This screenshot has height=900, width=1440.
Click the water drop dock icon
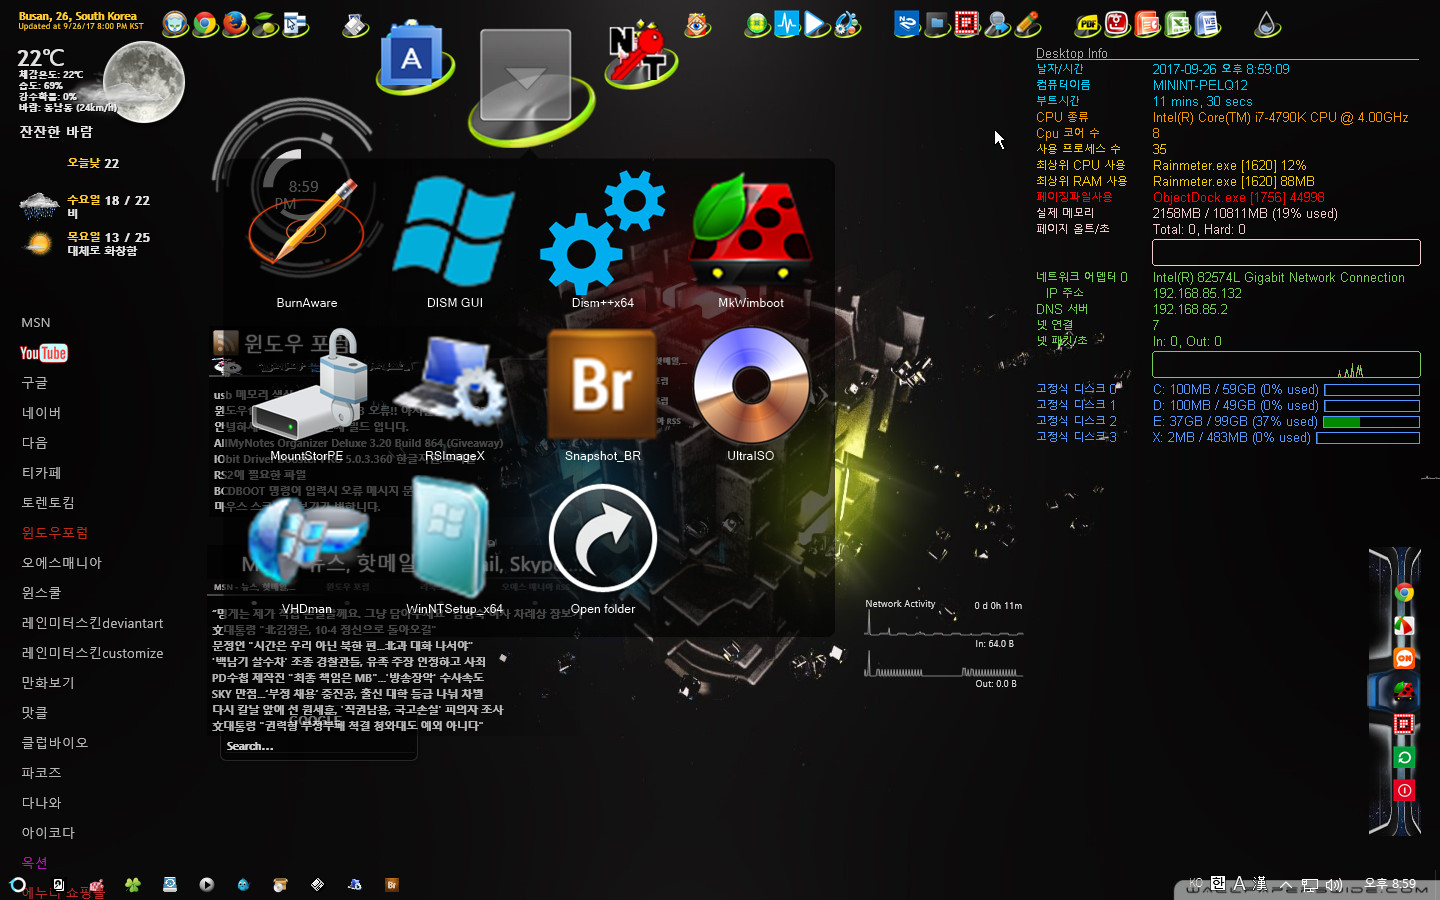[1267, 23]
